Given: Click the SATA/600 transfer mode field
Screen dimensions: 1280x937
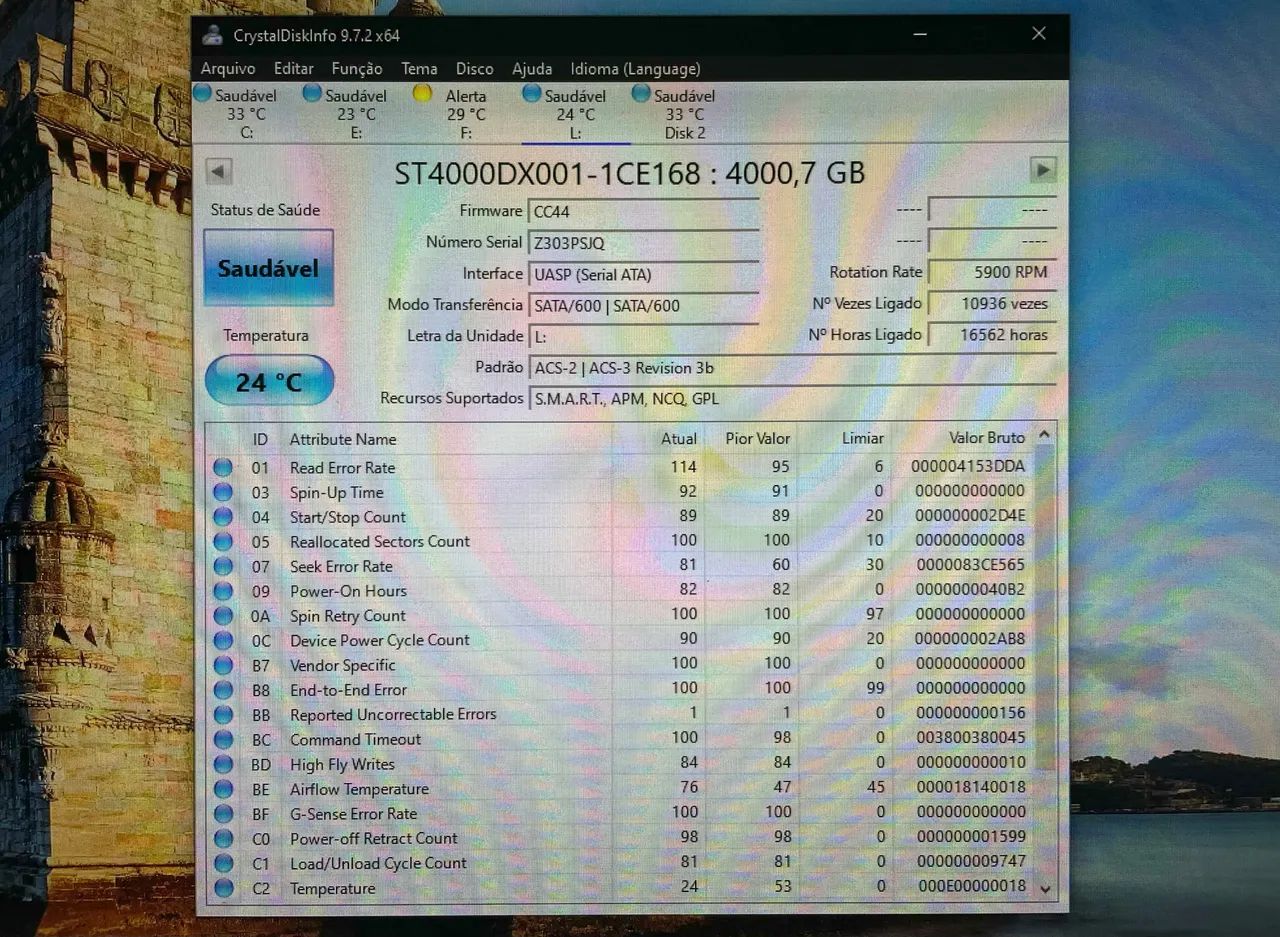Looking at the screenshot, I should point(643,305).
